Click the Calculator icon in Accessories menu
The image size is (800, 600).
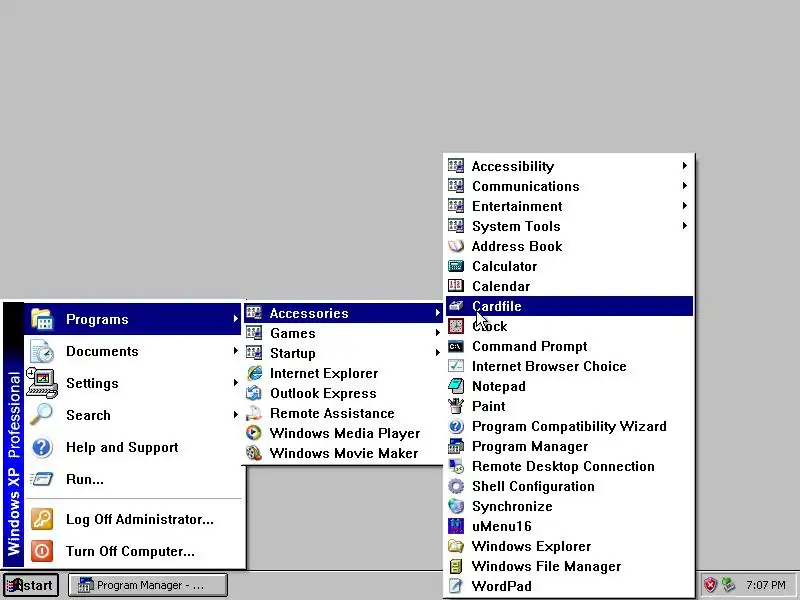pyautogui.click(x=456, y=266)
